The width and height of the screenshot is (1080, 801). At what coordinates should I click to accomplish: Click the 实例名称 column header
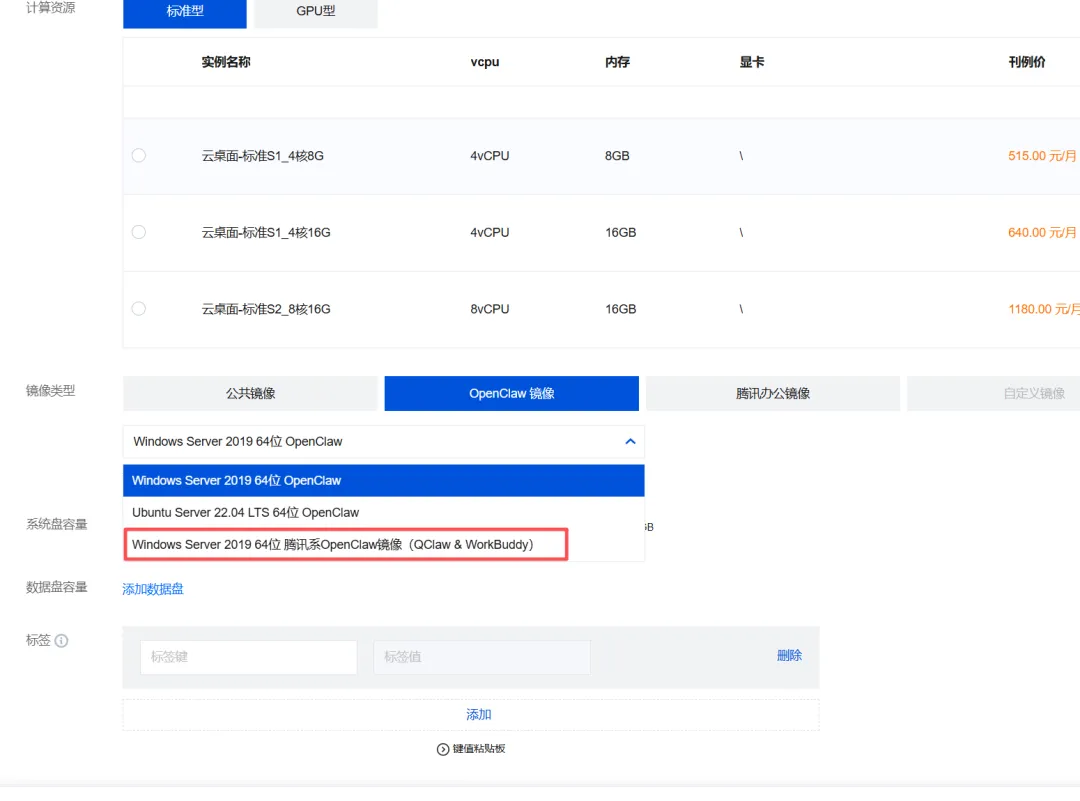226,62
